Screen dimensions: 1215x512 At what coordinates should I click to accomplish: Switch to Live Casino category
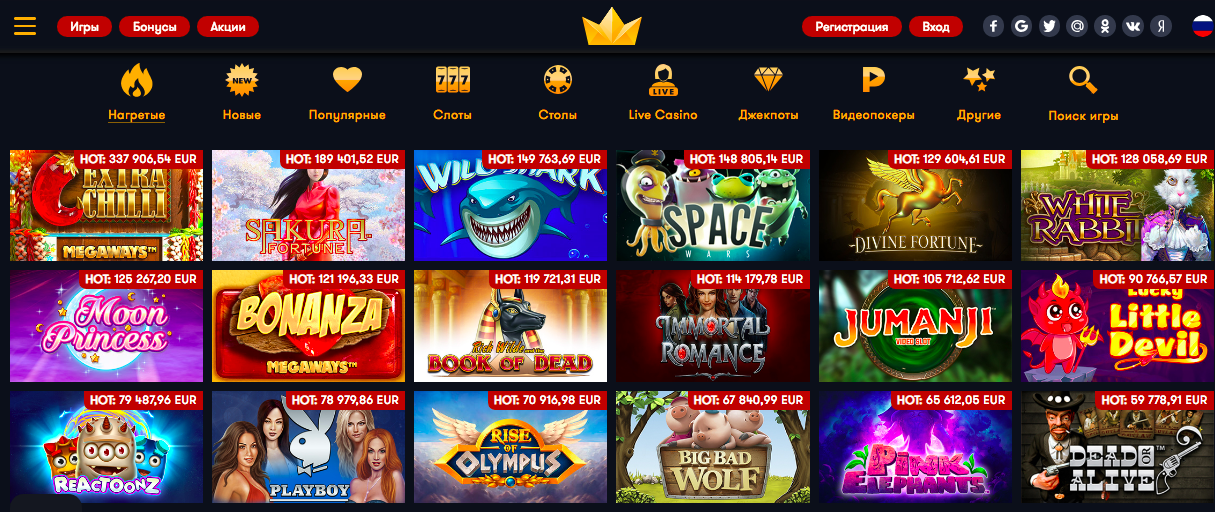click(x=663, y=93)
